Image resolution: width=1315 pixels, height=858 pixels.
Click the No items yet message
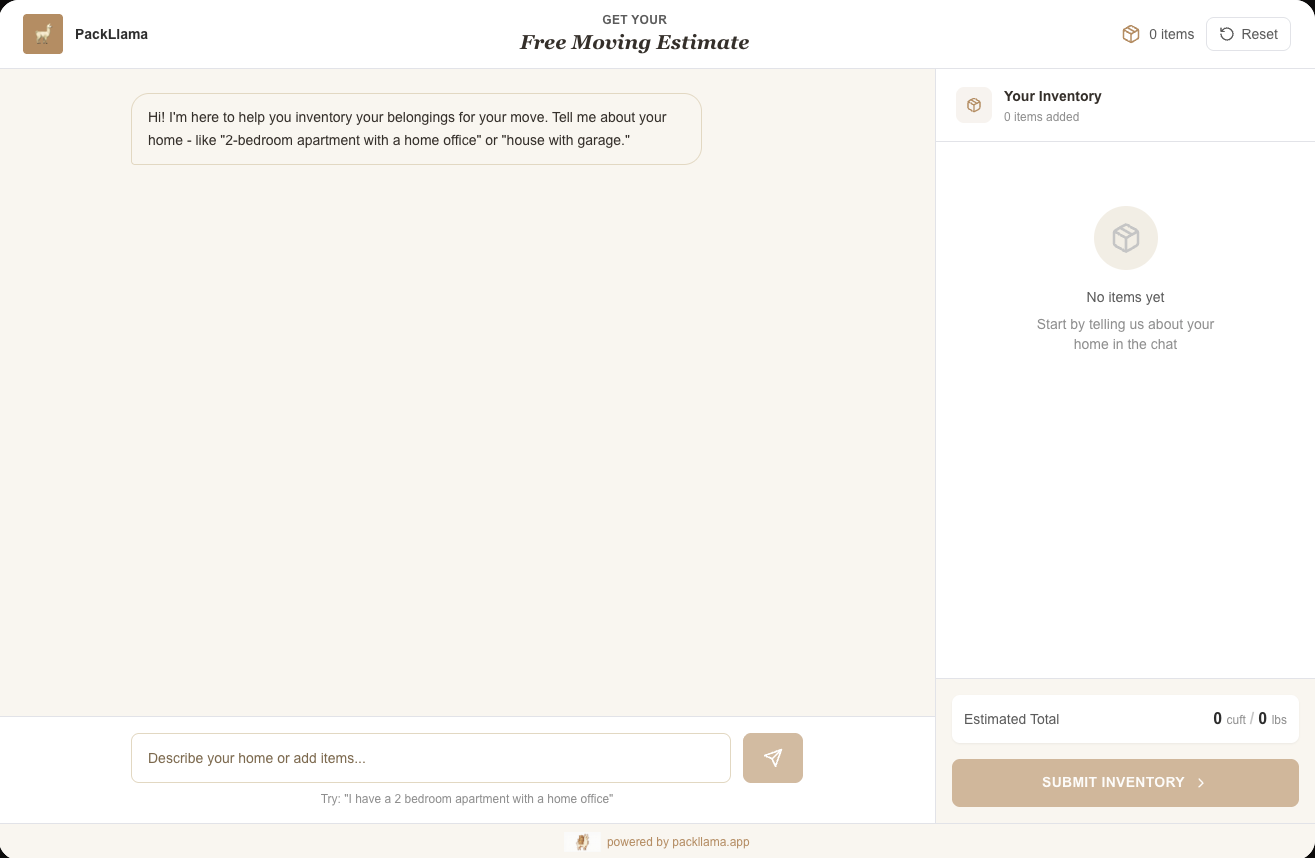pos(1125,297)
